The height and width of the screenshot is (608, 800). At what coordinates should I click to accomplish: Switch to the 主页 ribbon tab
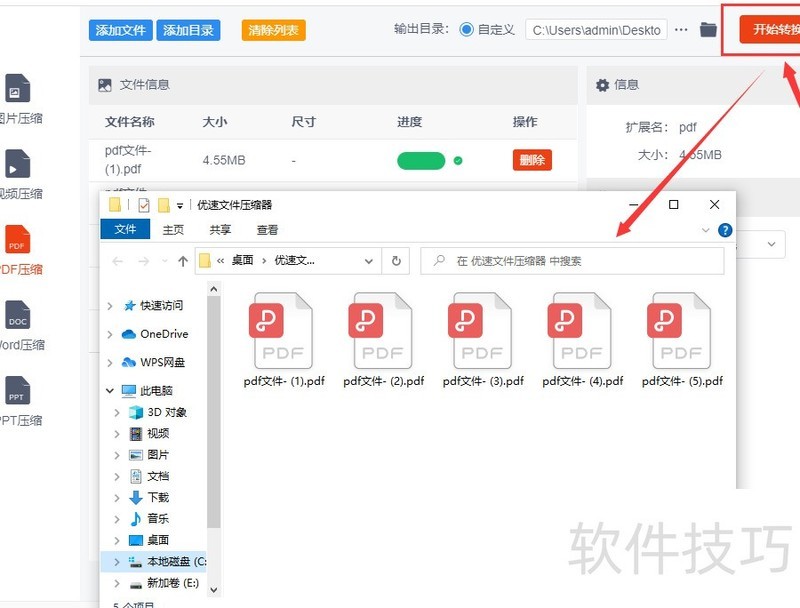pyautogui.click(x=172, y=229)
